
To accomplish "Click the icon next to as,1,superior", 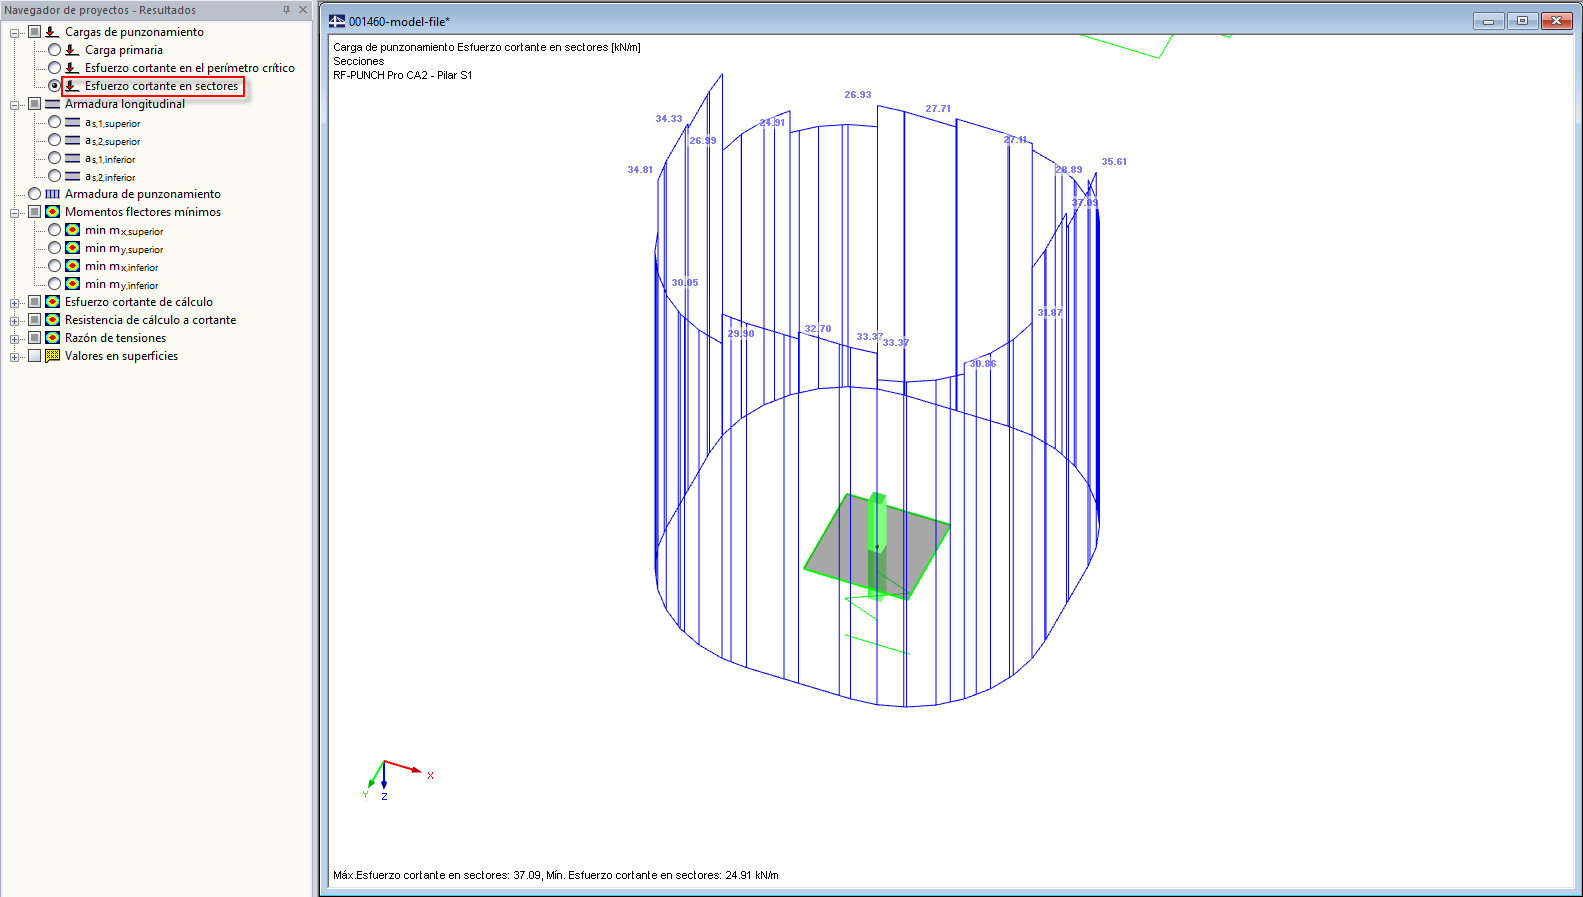I will pos(72,122).
